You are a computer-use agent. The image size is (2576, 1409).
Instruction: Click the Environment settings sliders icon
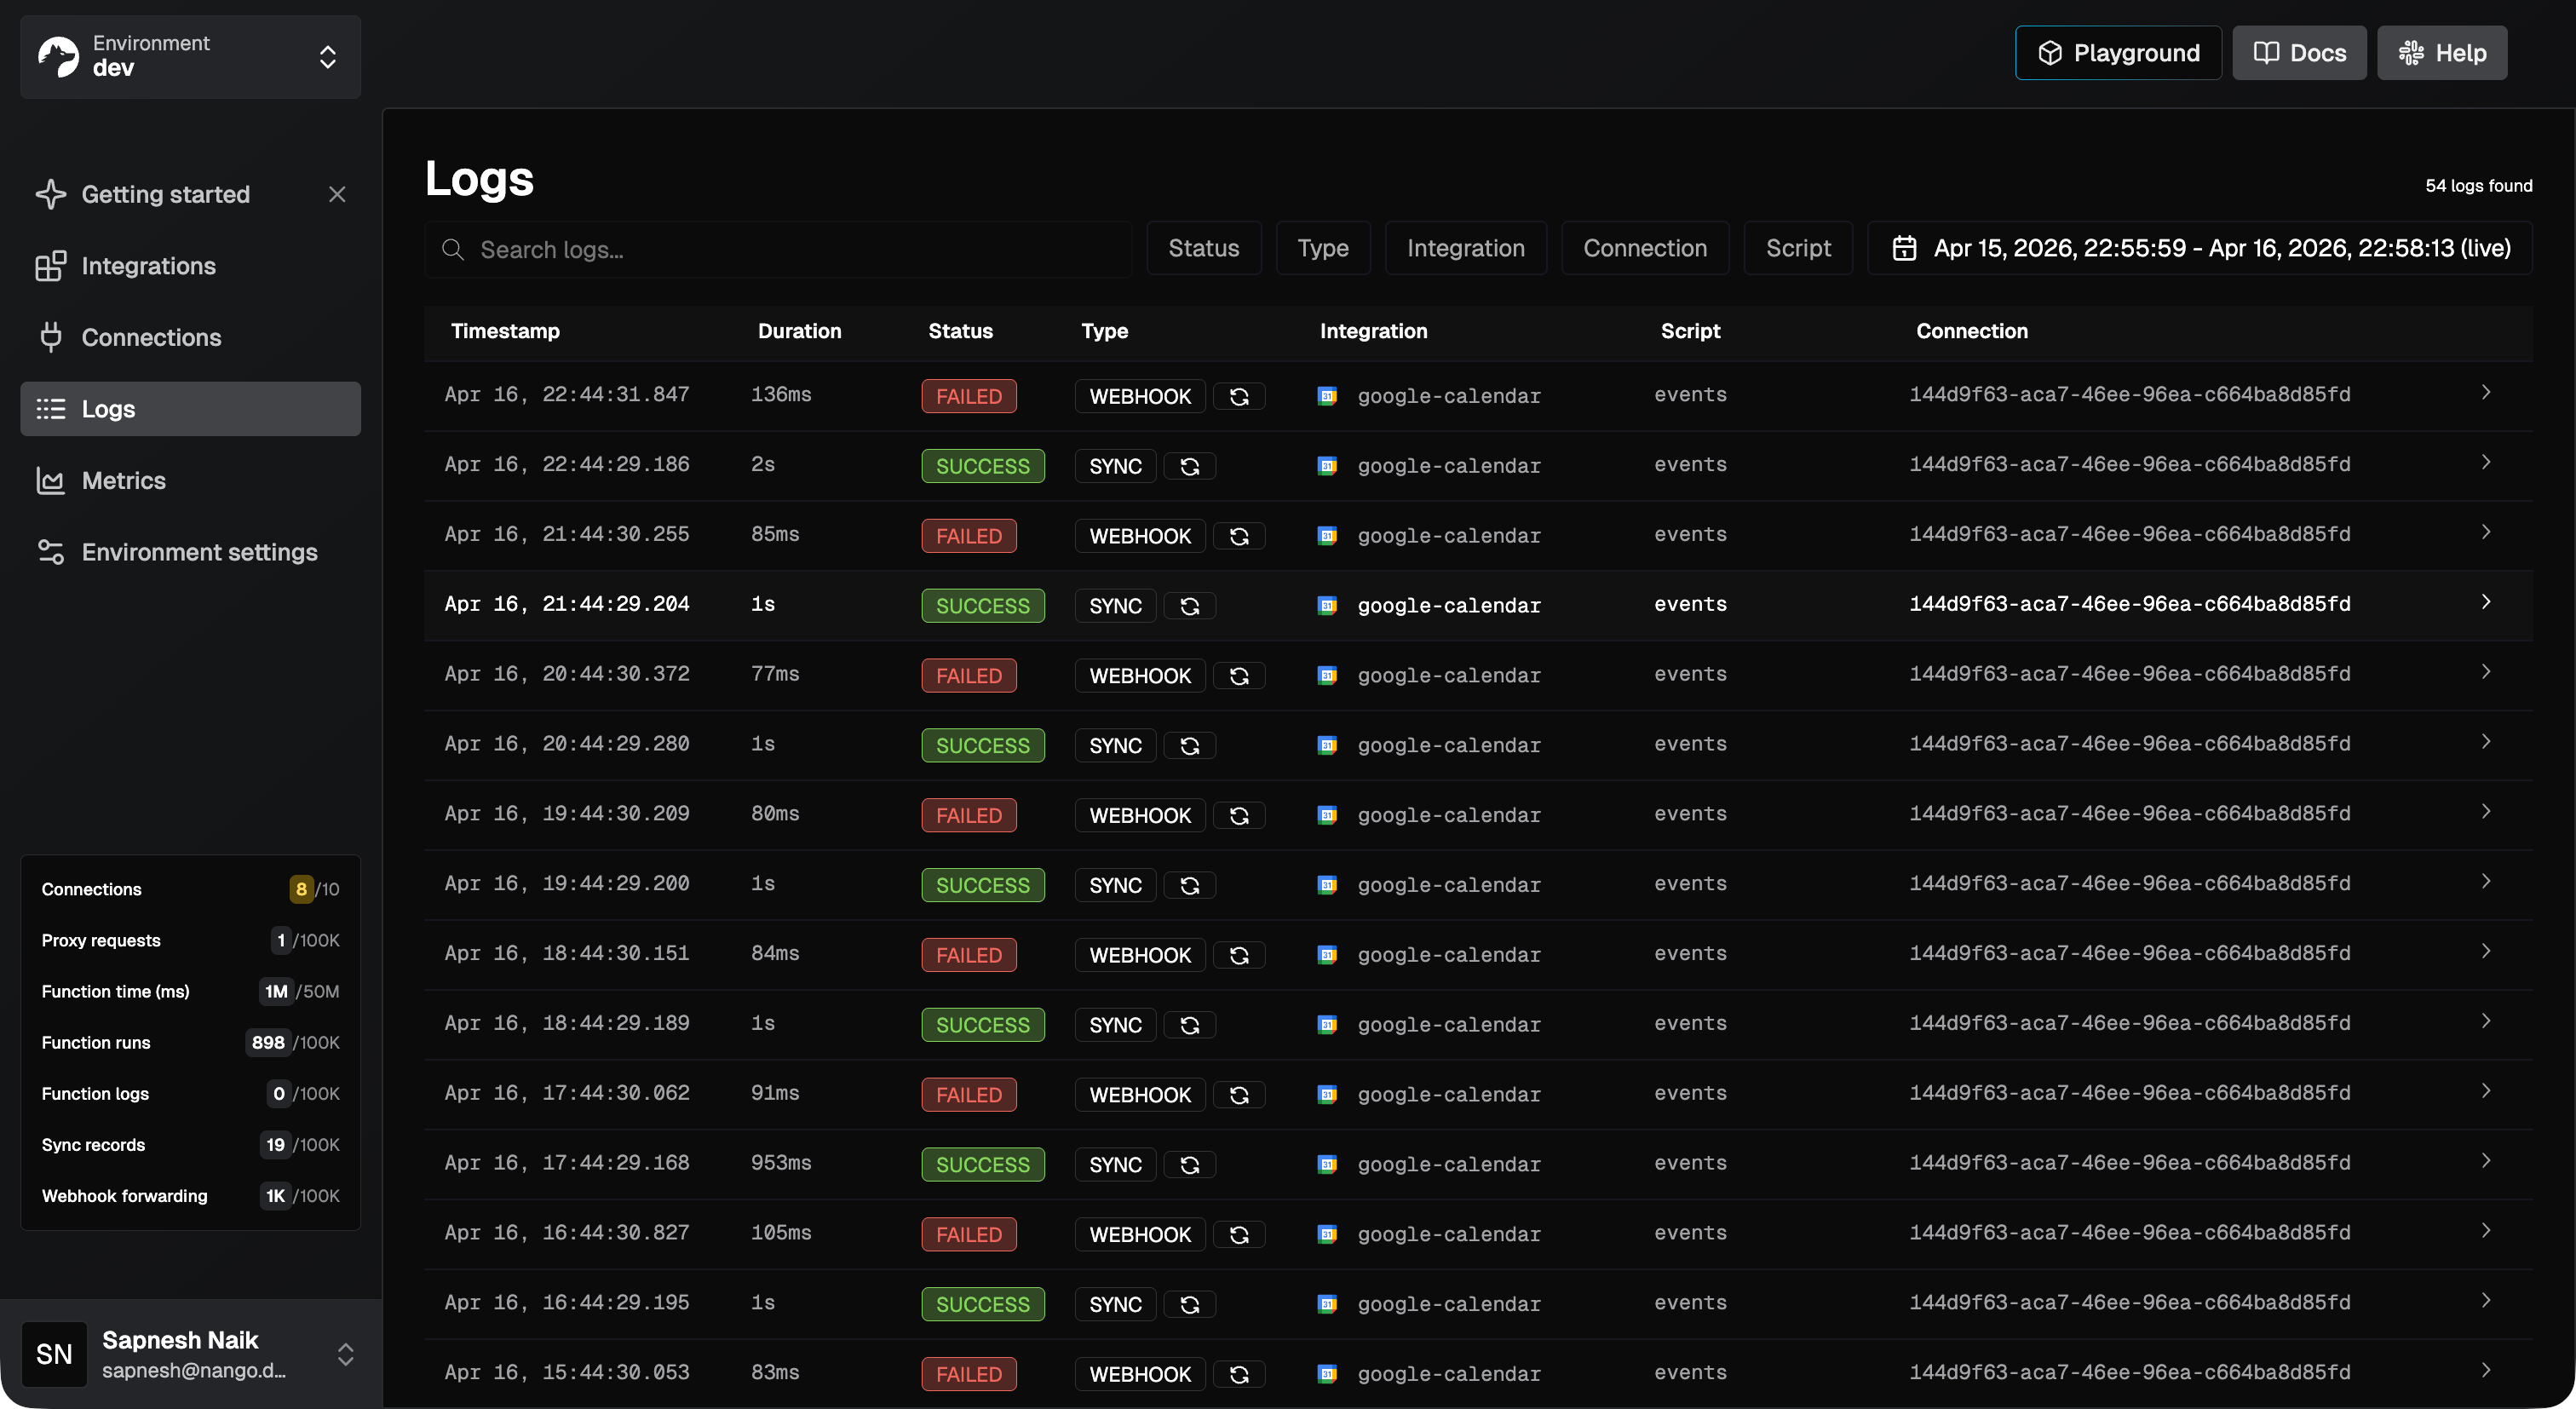point(50,552)
